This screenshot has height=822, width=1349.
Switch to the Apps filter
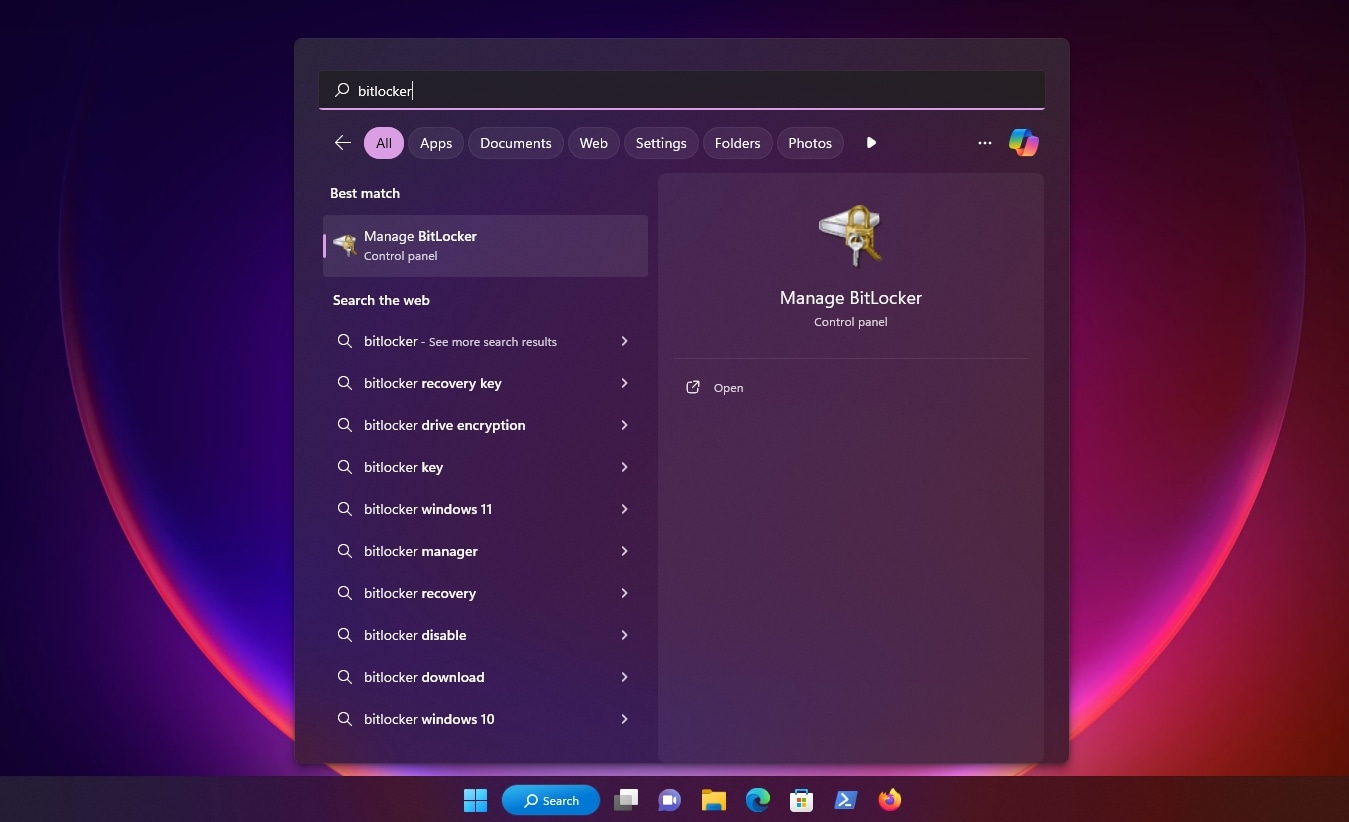[x=436, y=143]
